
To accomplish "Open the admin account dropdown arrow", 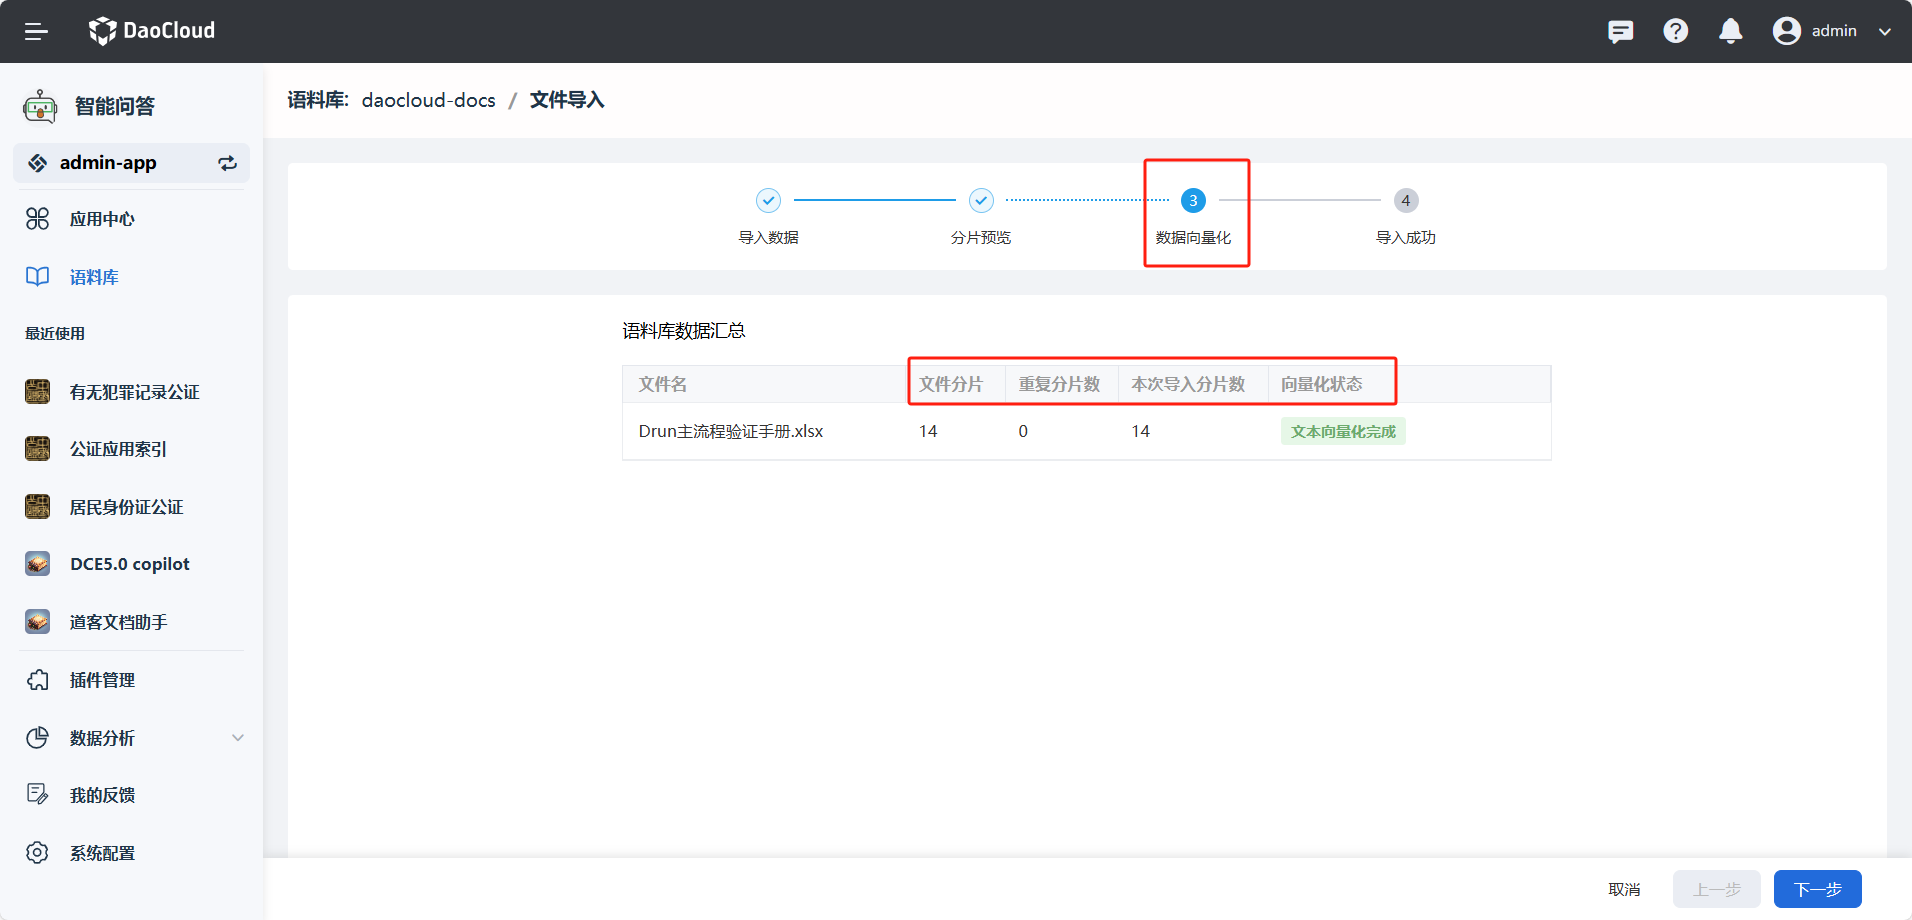I will (x=1885, y=31).
